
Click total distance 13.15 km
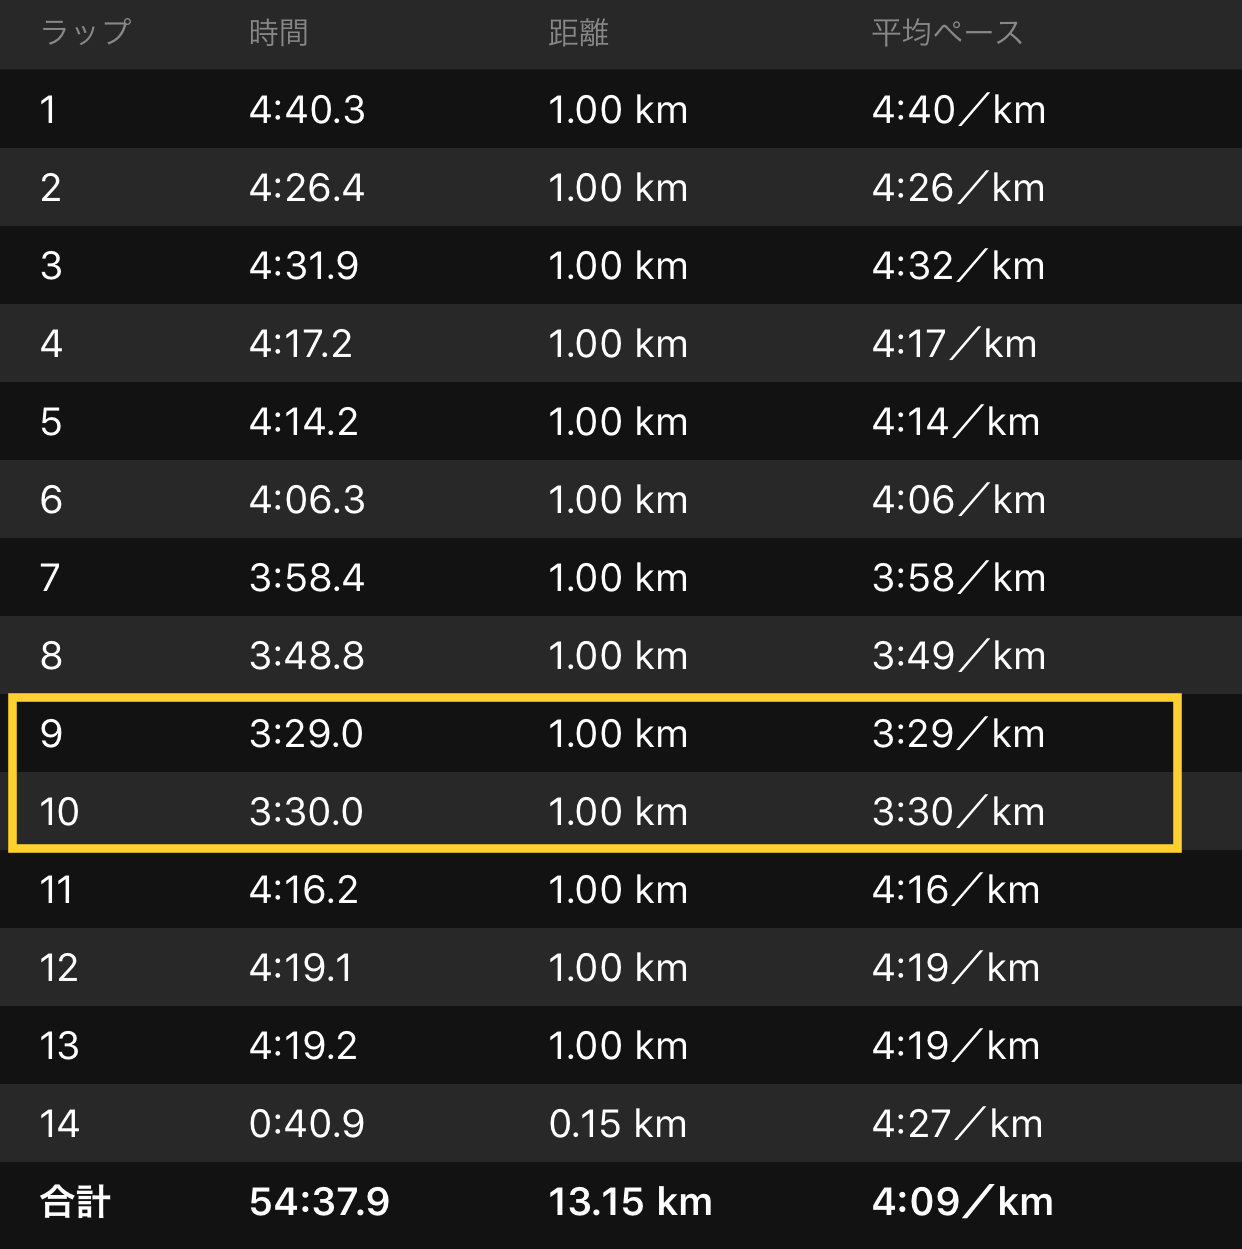click(630, 1202)
